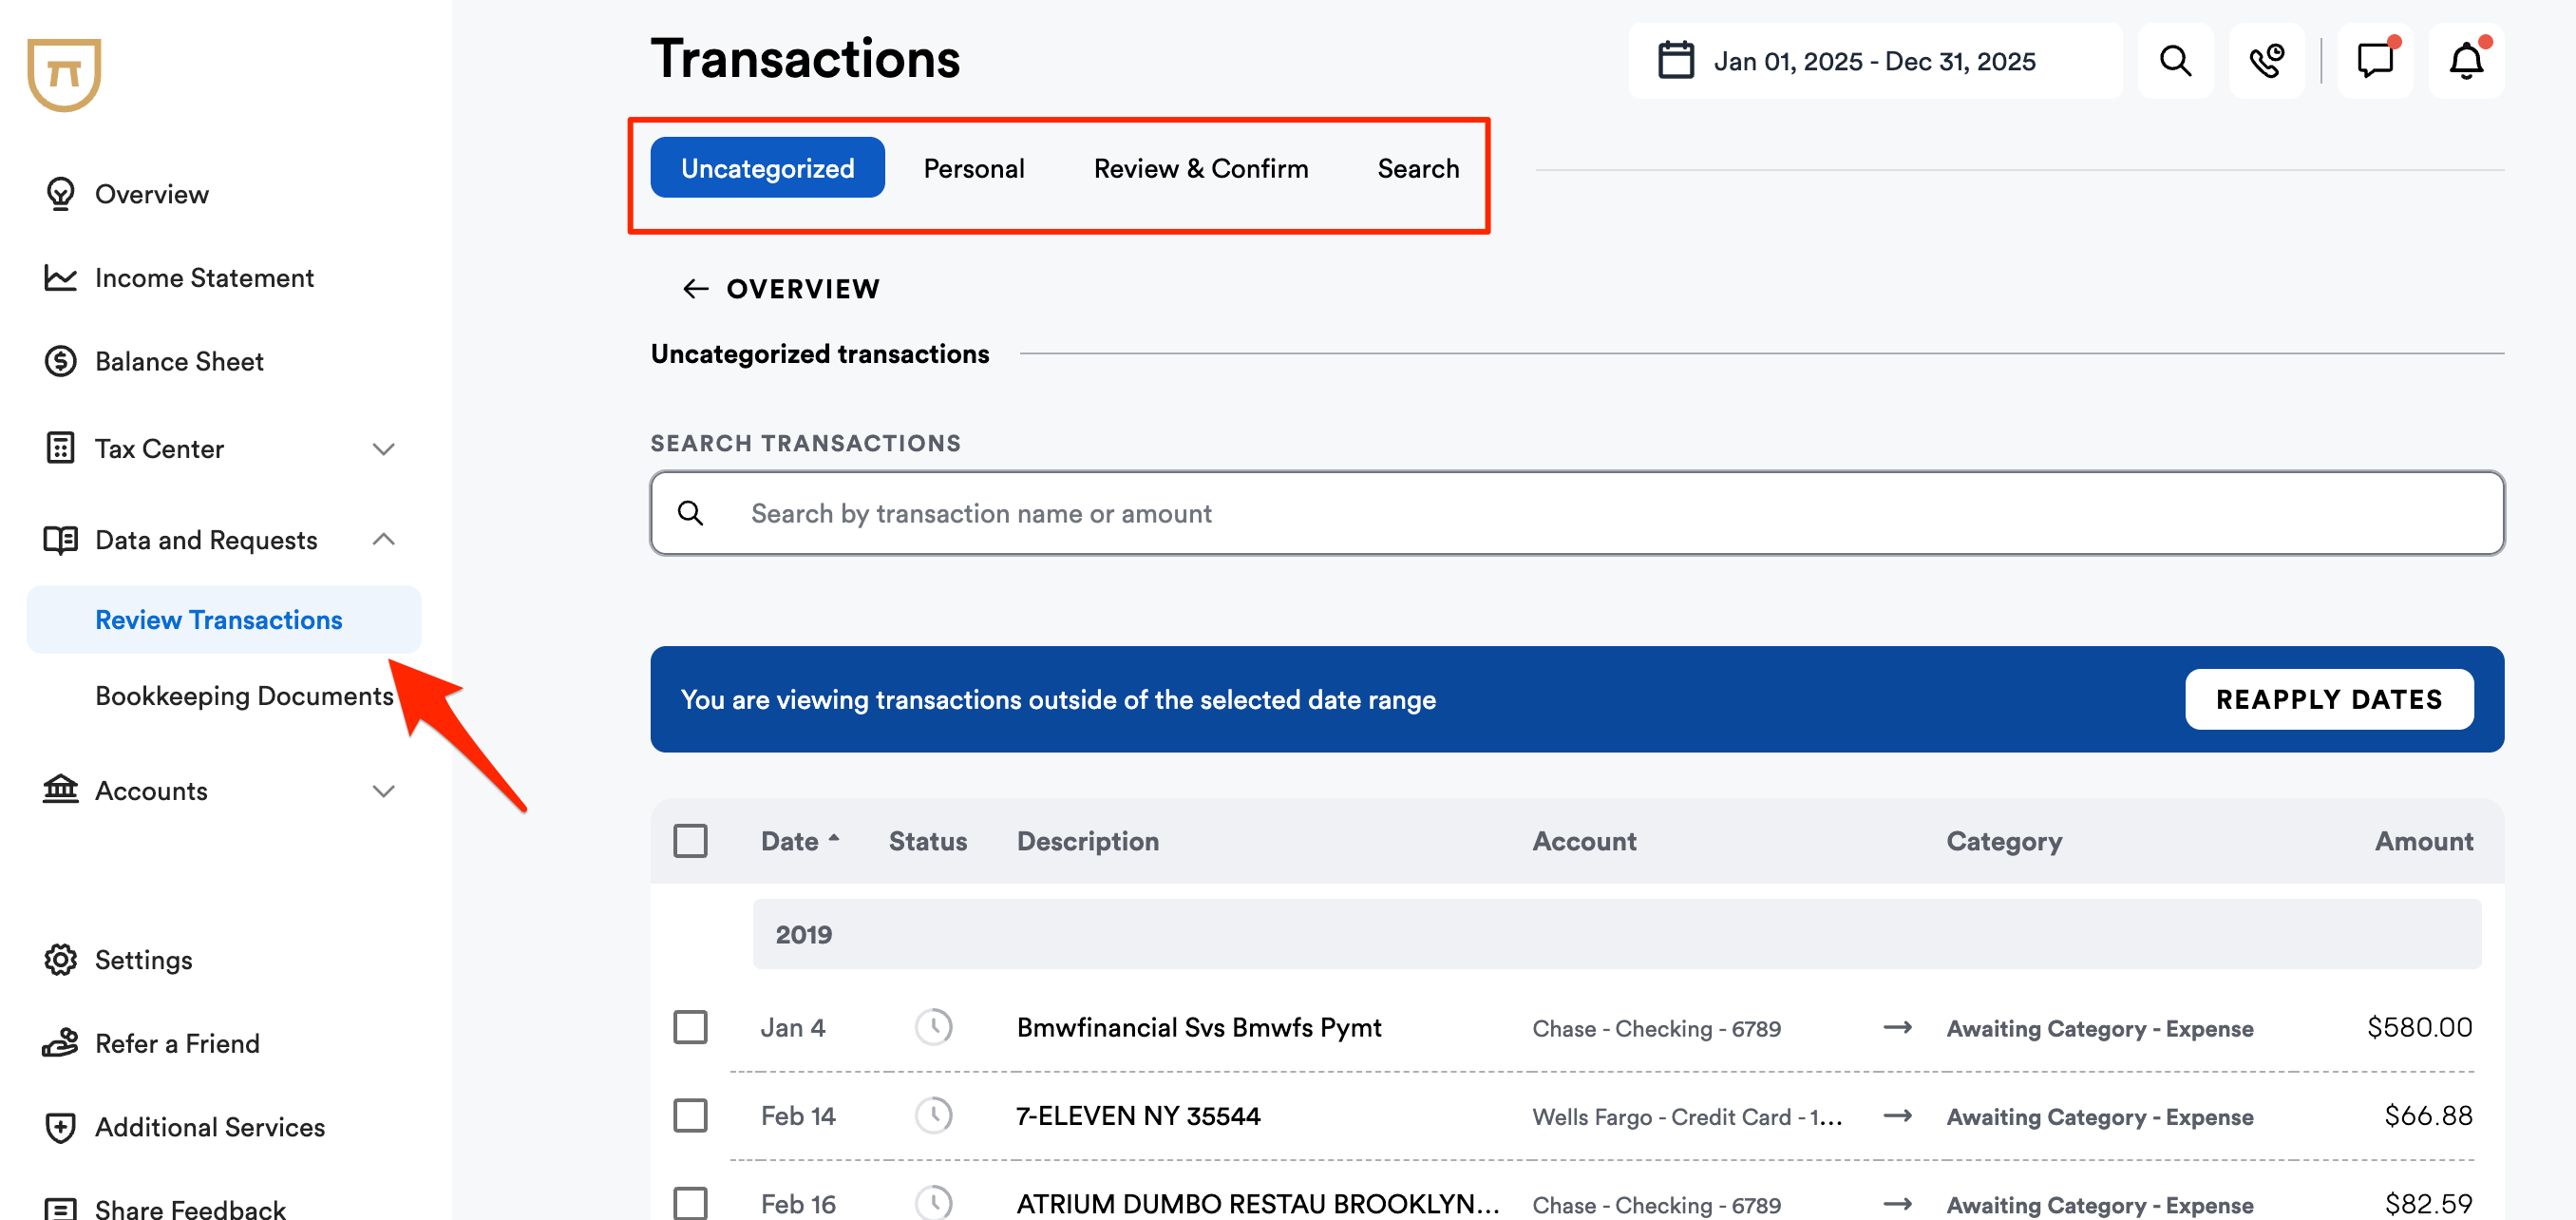Open Bookkeeping Documents in sidebar
Viewport: 2576px width, 1220px height.
pos(244,696)
